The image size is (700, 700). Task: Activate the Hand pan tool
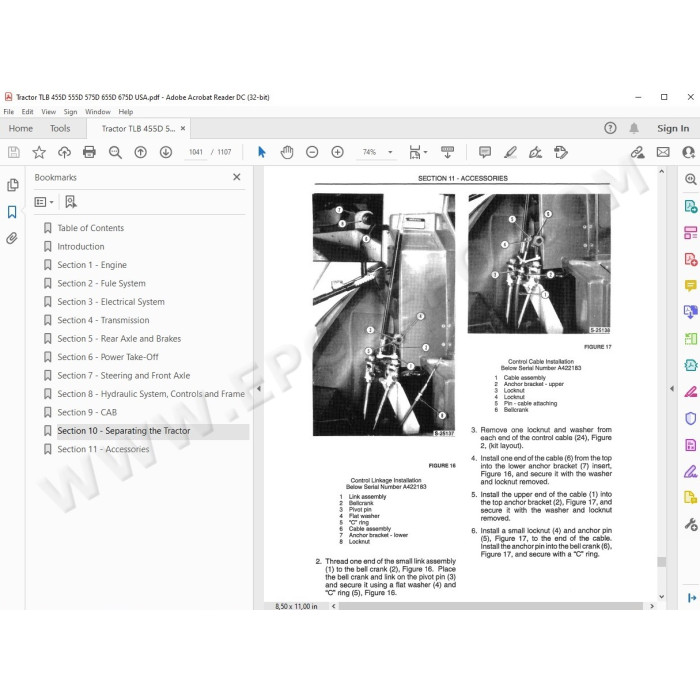[x=287, y=152]
